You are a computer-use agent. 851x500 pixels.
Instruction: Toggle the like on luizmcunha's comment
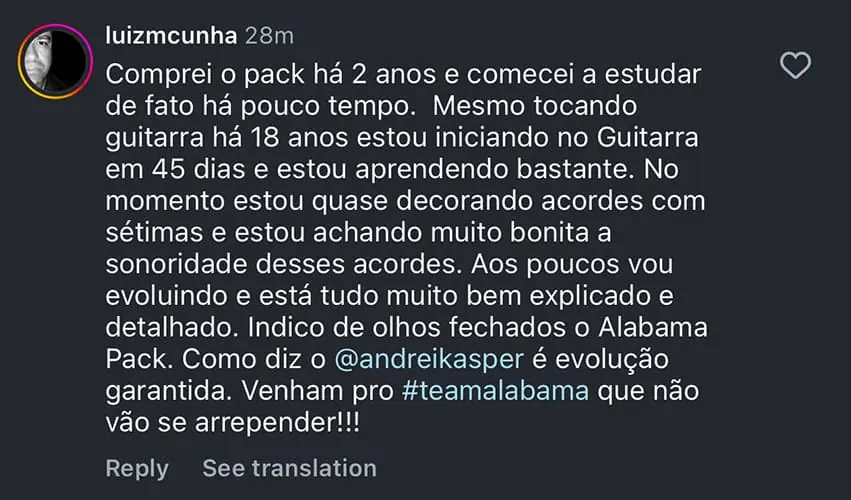[x=795, y=65]
